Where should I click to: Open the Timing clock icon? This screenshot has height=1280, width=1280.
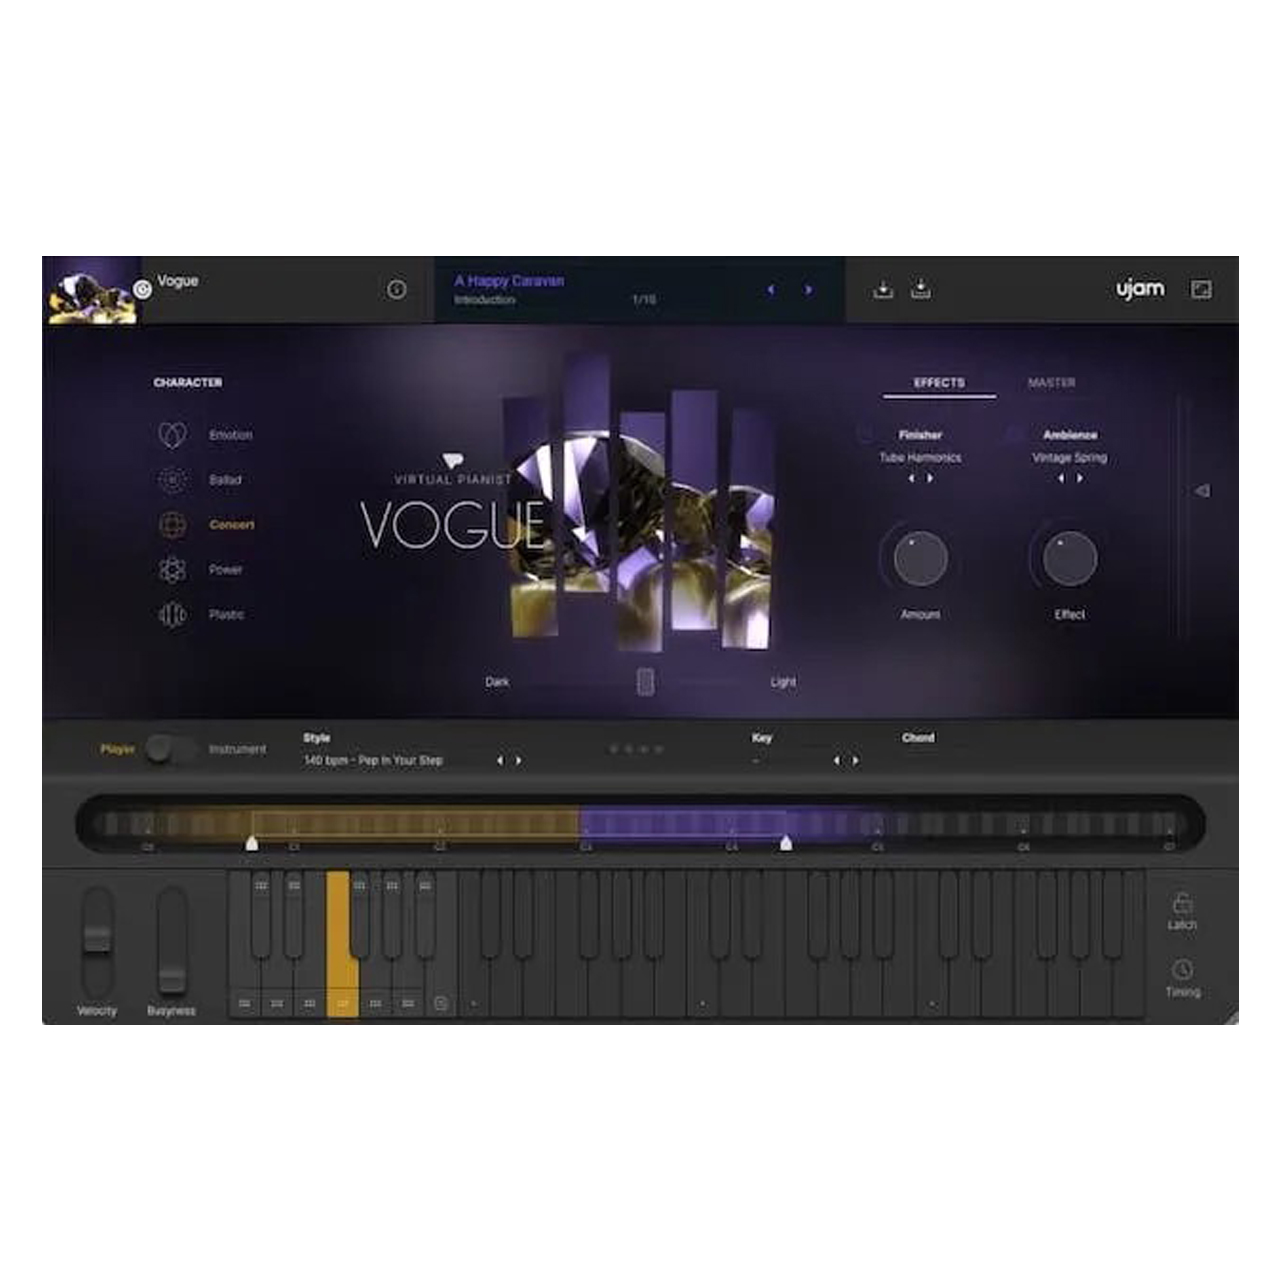tap(1182, 970)
